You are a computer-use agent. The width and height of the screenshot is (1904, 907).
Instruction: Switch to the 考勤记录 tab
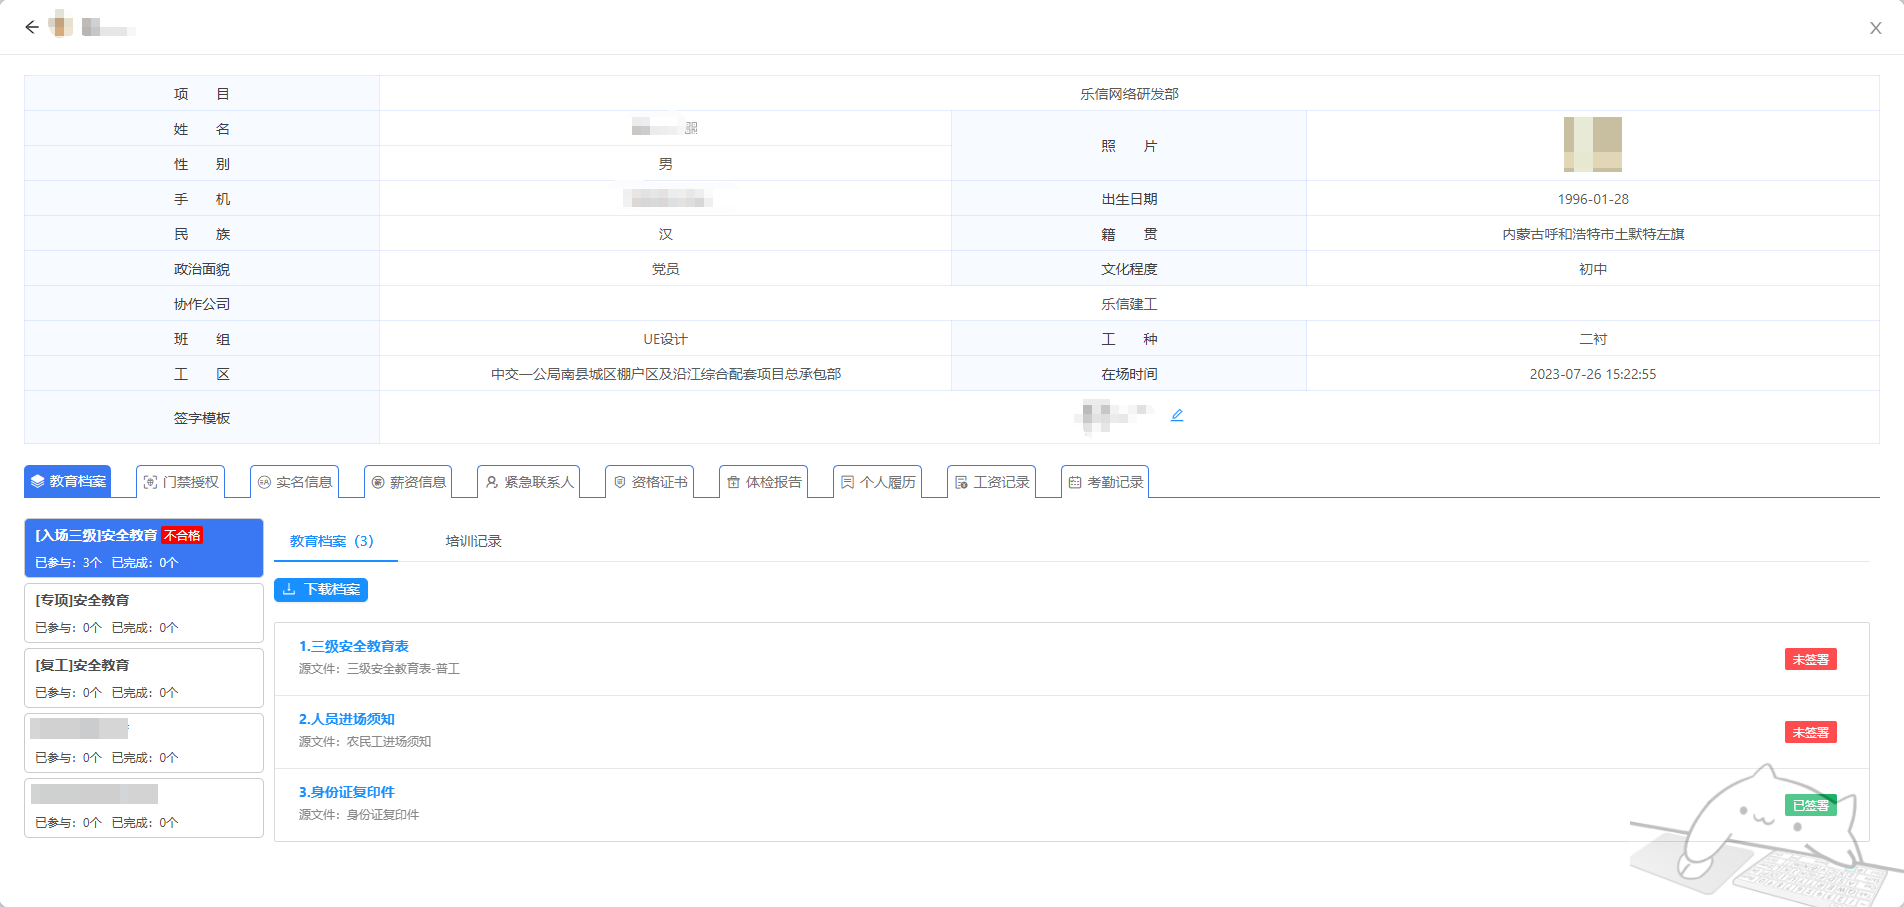point(1105,482)
